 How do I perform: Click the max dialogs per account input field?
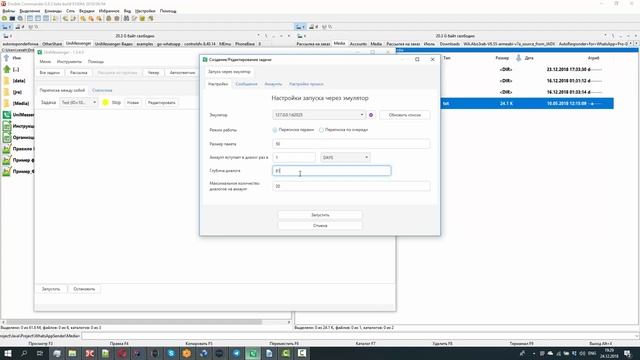click(351, 186)
